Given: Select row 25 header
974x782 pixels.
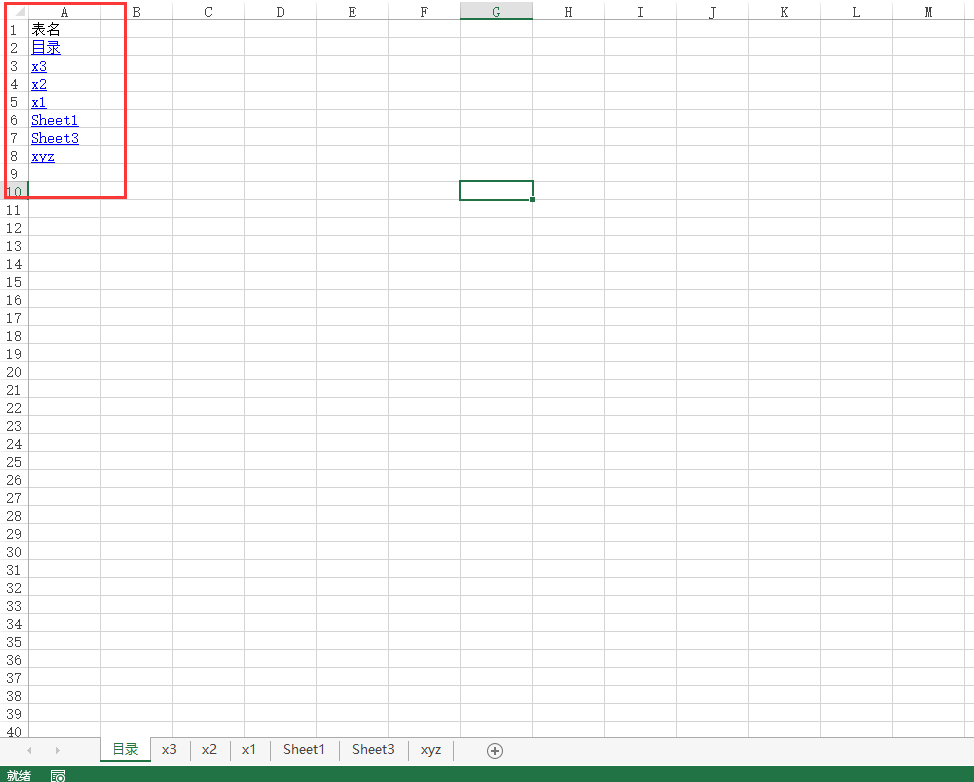Looking at the screenshot, I should (14, 462).
